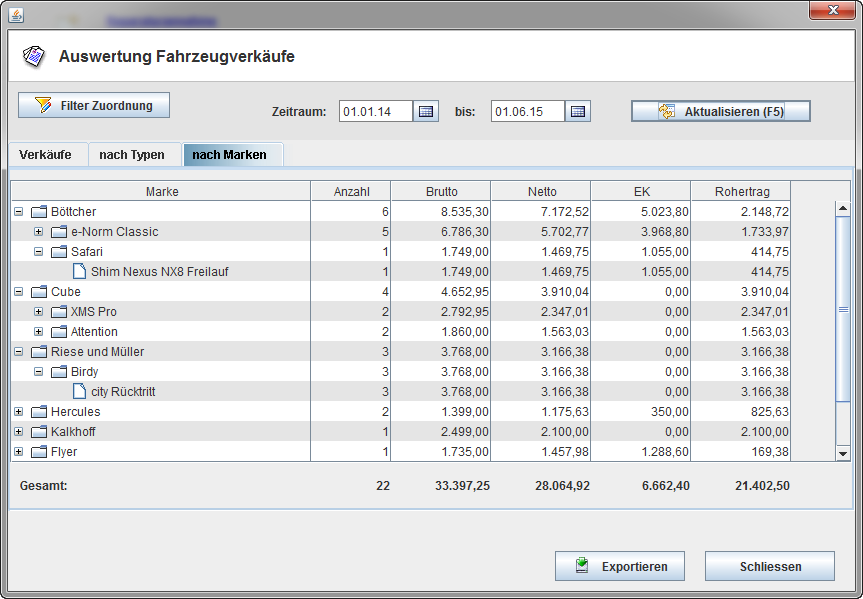Sort by the Rohertrag column header

click(740, 192)
